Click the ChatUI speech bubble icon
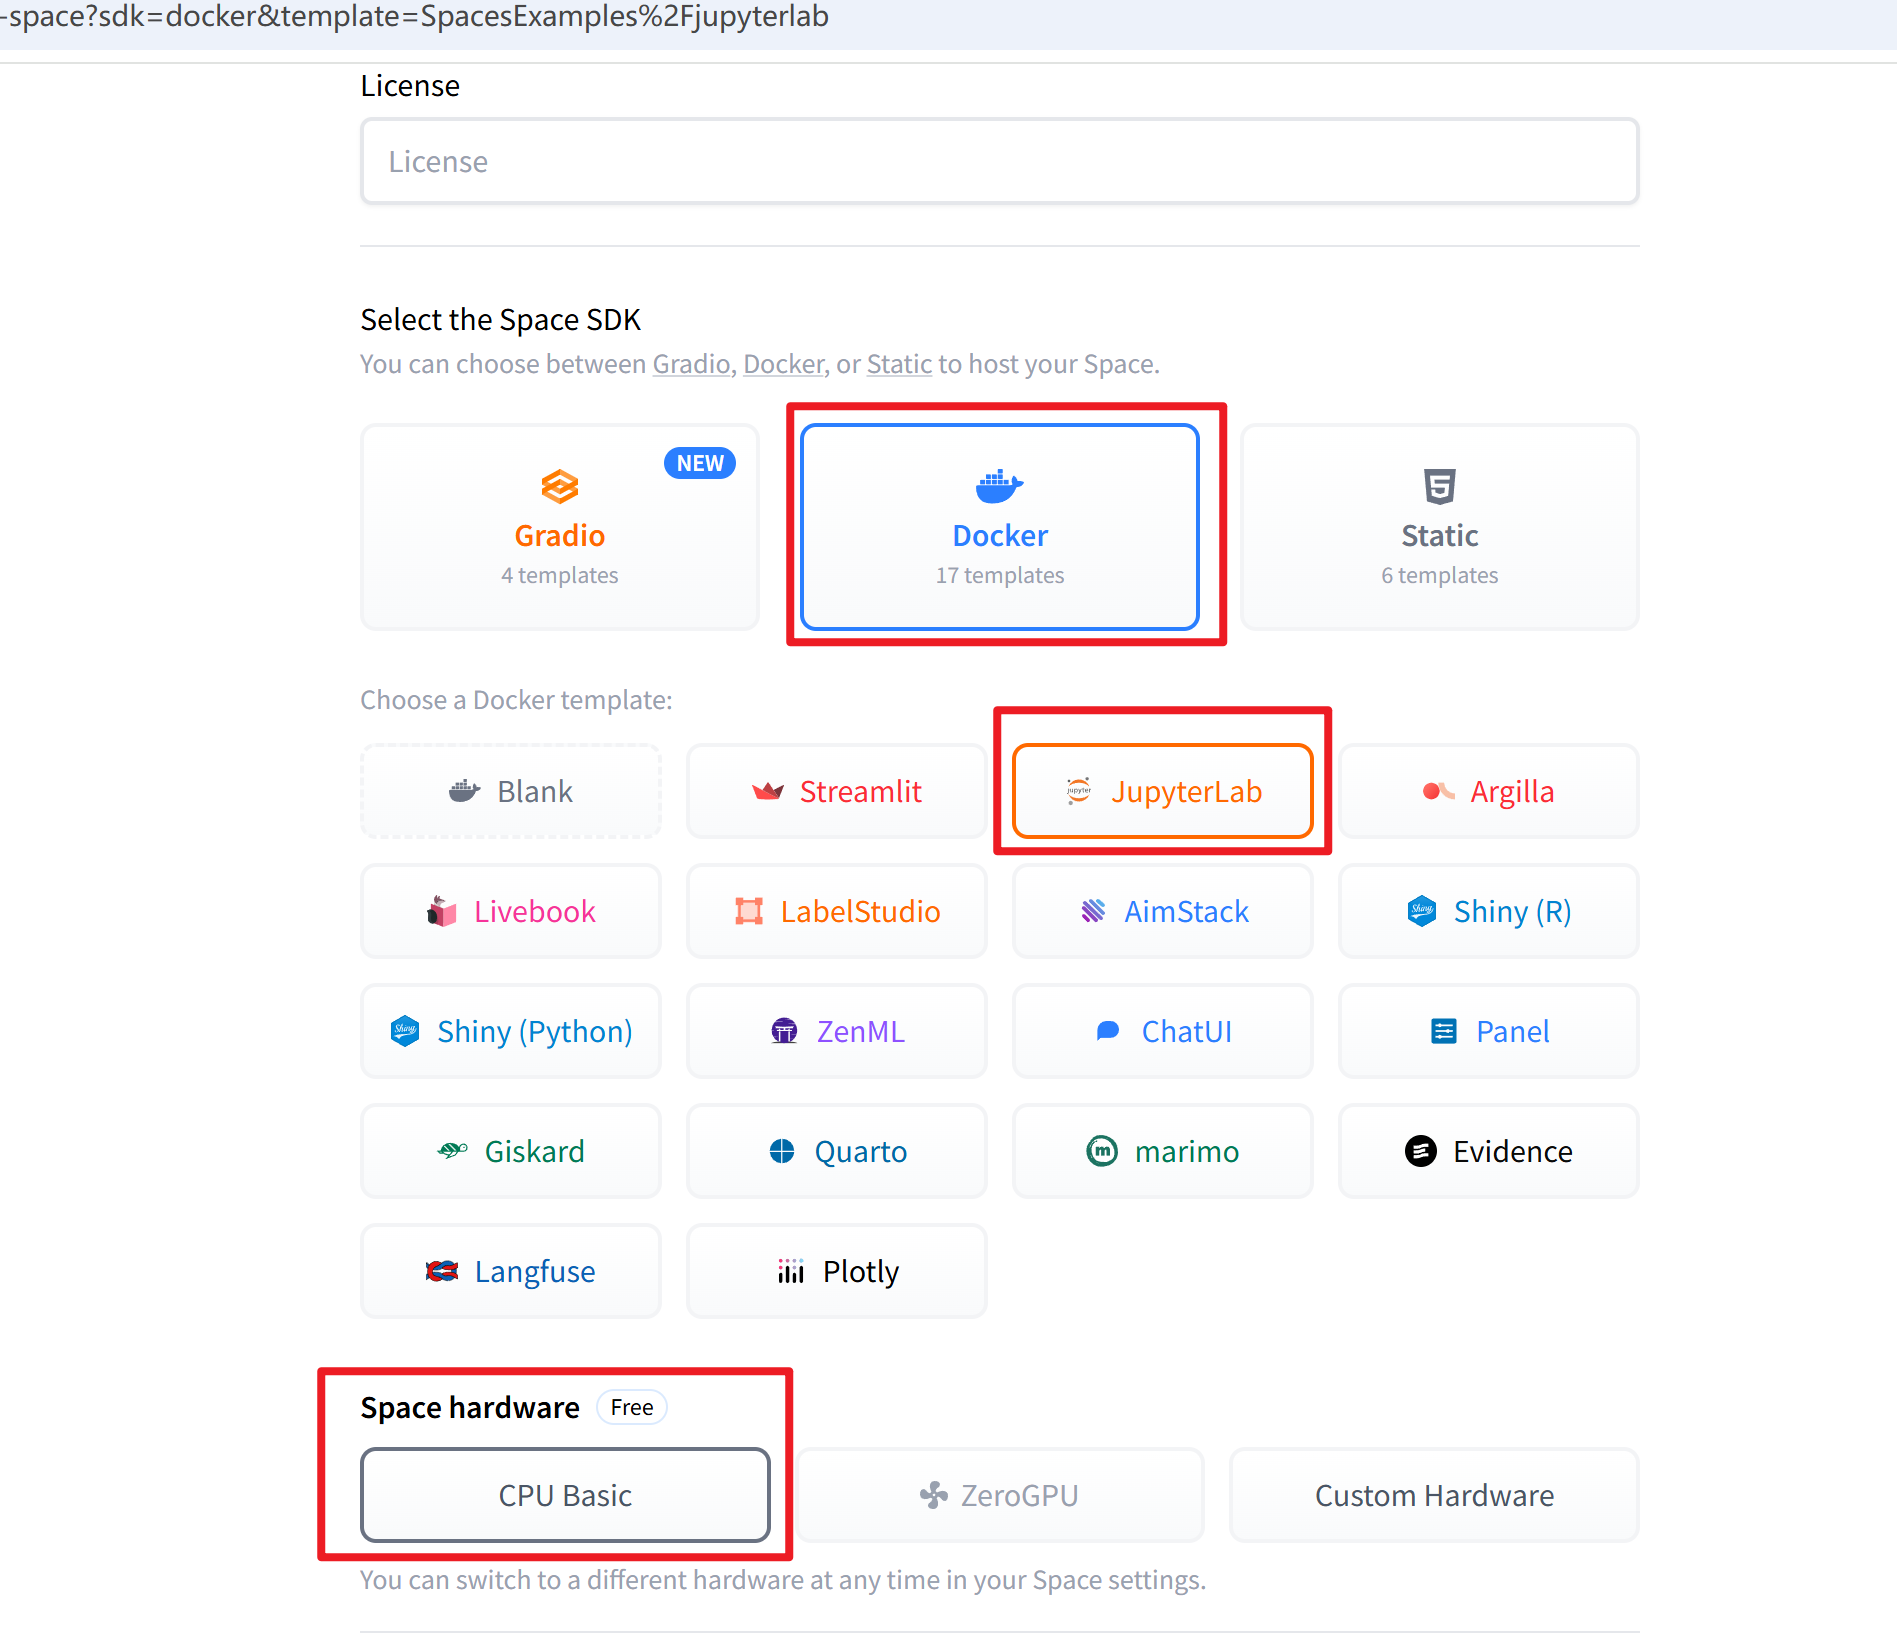The image size is (1897, 1639). 1108,1031
